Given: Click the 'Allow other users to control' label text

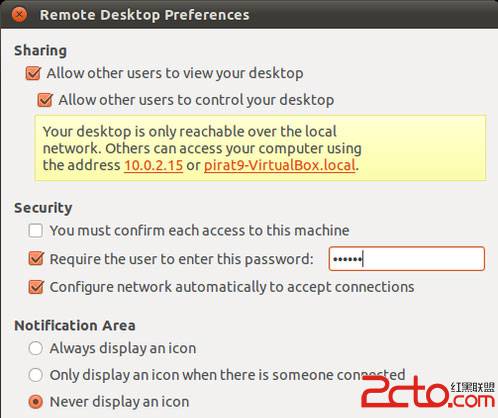Looking at the screenshot, I should 196,100.
